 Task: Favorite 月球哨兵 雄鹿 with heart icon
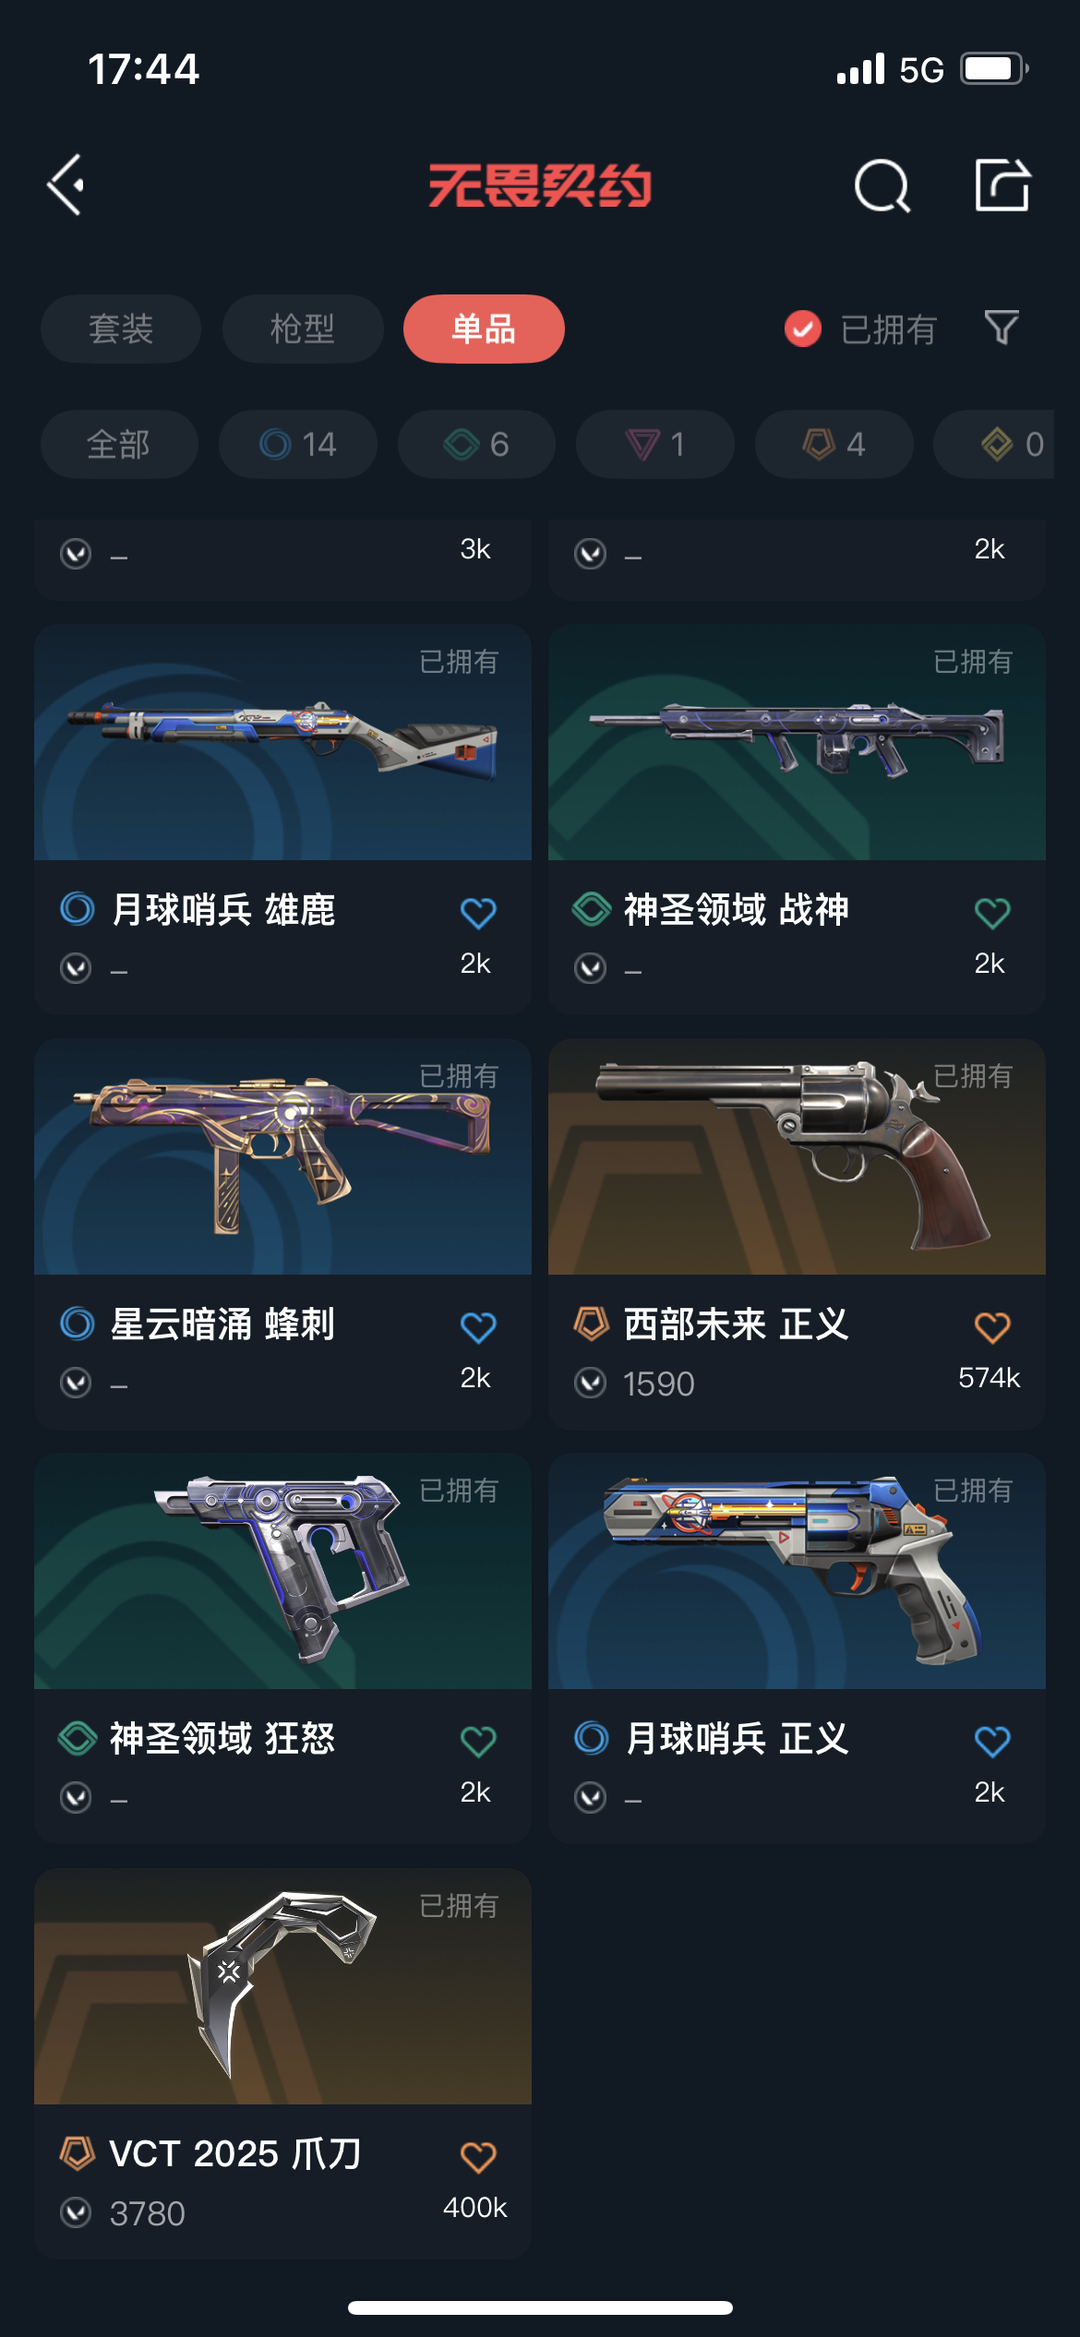[x=478, y=912]
